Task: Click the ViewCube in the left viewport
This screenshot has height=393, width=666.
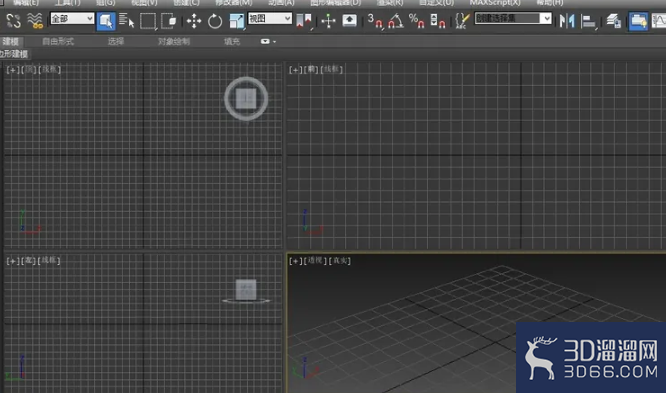Action: (x=246, y=291)
